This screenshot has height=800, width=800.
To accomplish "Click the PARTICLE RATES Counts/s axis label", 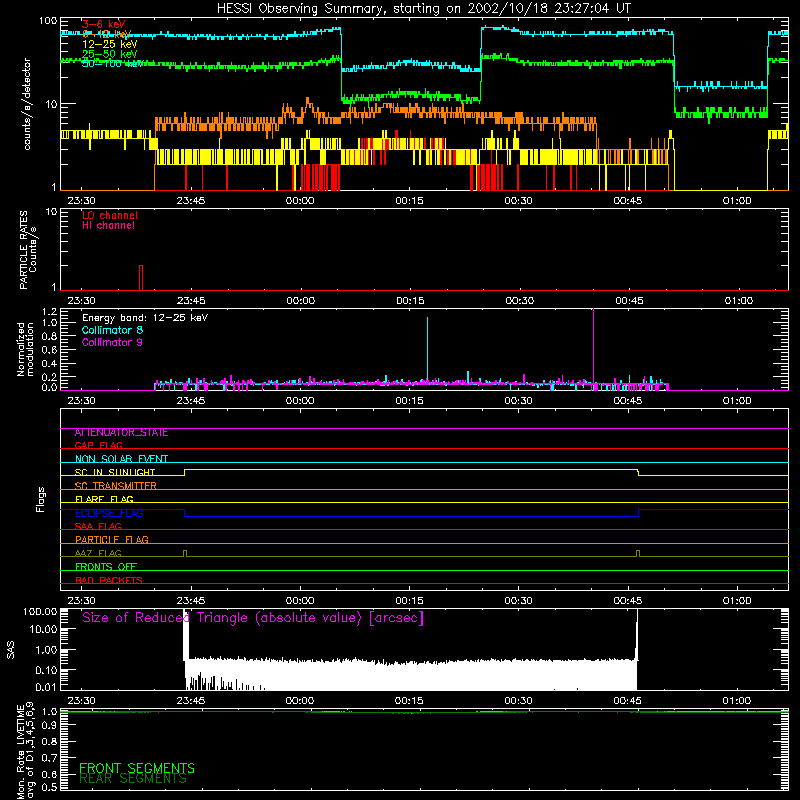I will coord(28,249).
